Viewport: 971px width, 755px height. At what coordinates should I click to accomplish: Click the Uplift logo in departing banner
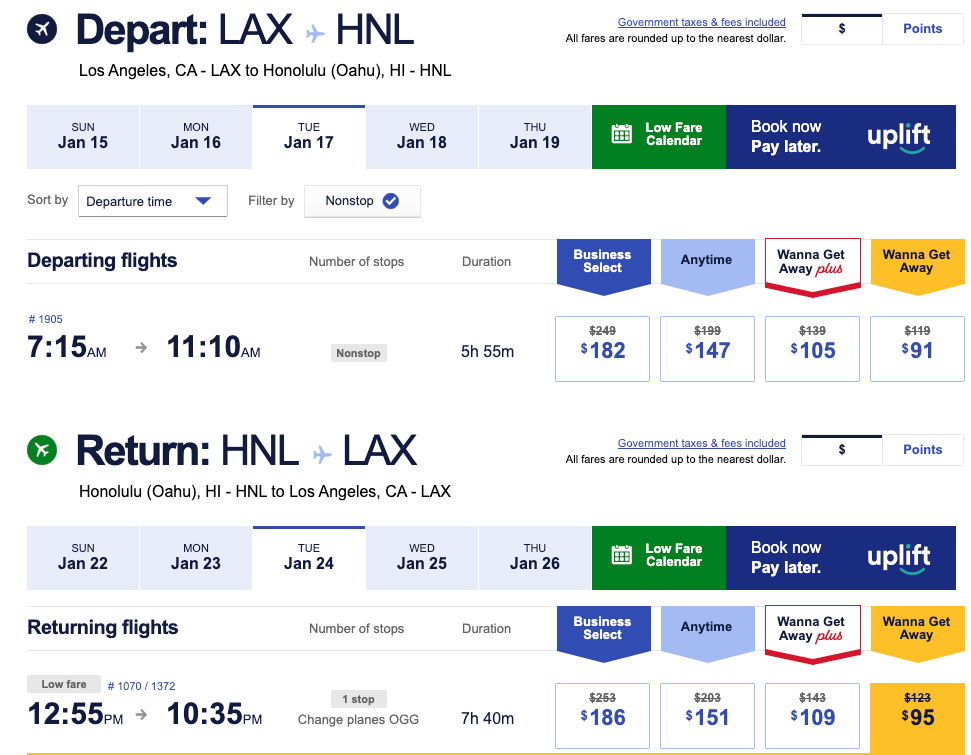click(898, 136)
